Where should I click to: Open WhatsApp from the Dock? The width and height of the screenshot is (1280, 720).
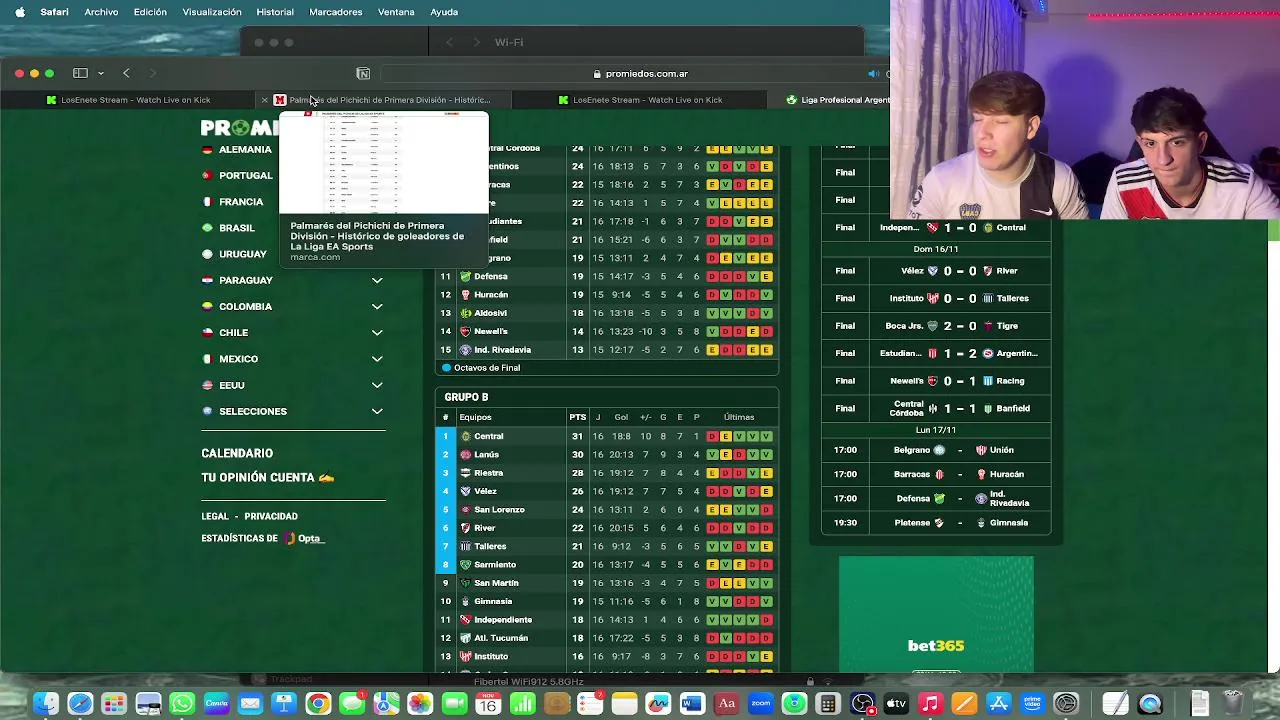[182, 704]
